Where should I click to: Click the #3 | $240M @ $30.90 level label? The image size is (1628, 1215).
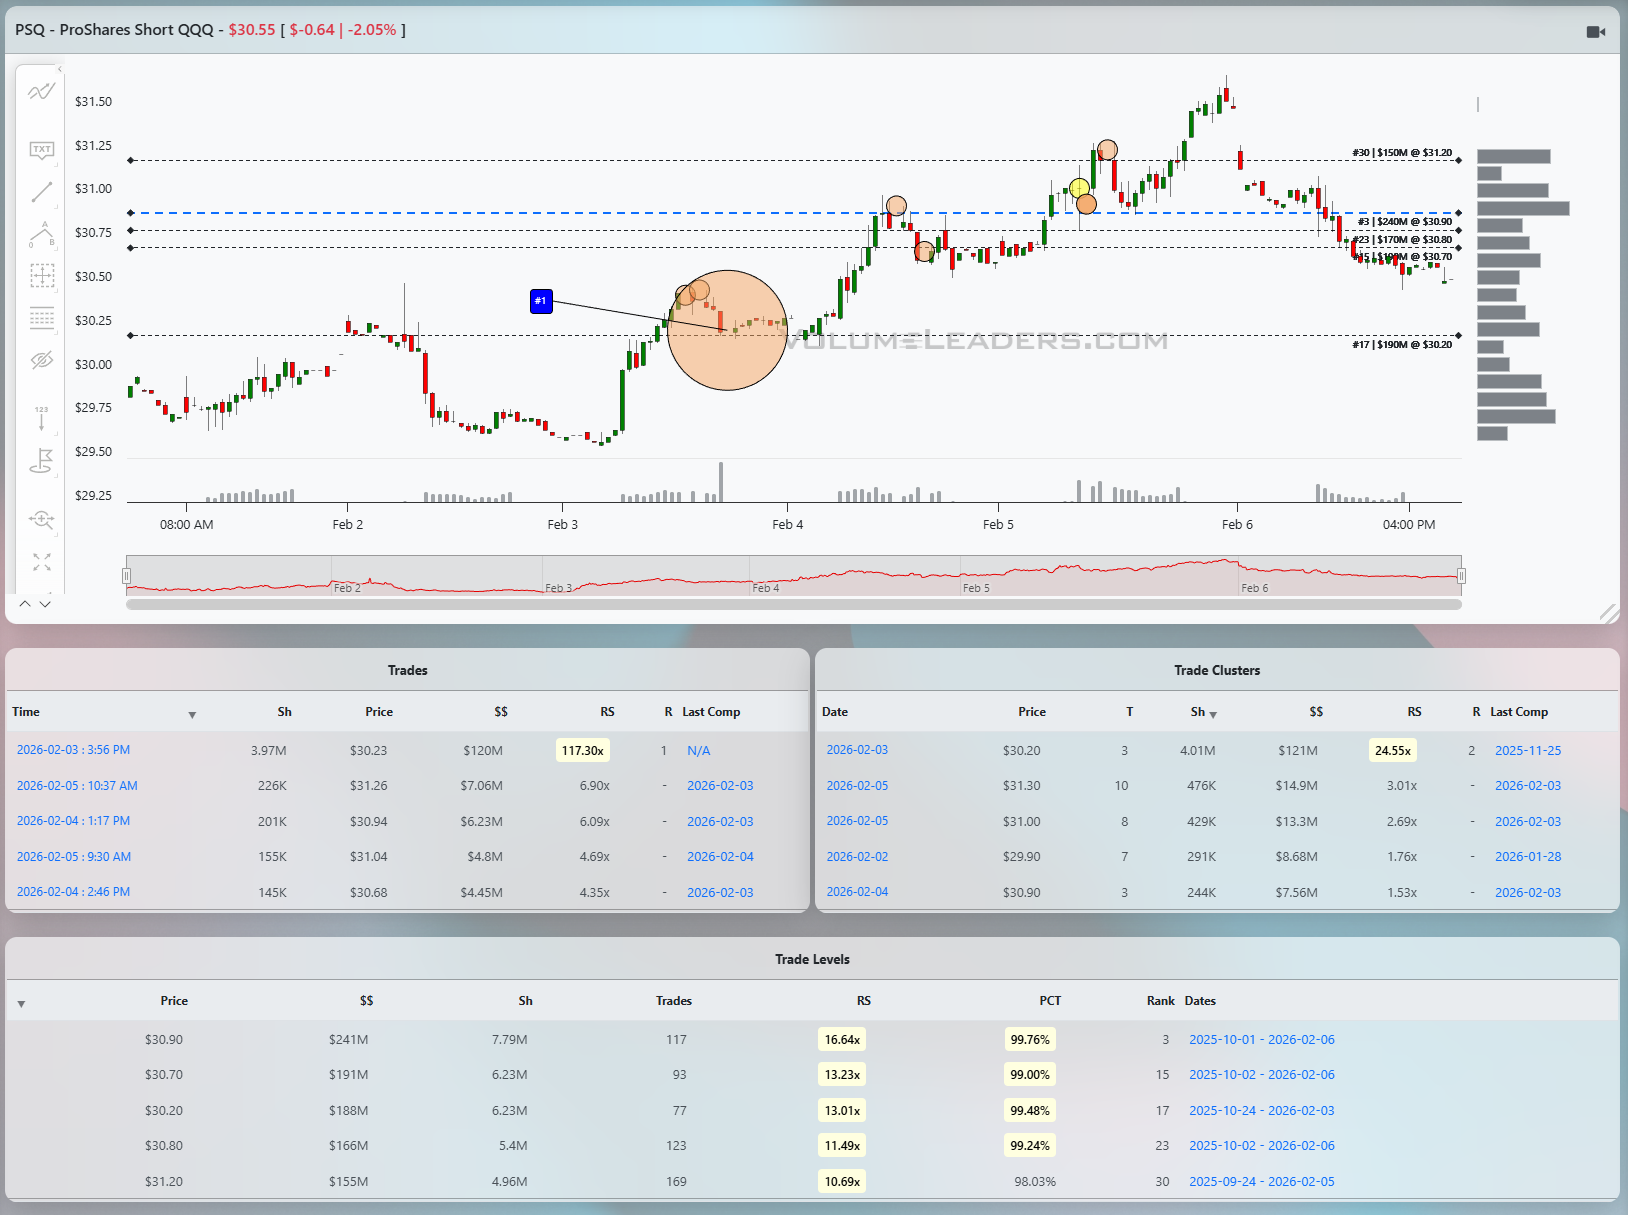click(x=1405, y=222)
